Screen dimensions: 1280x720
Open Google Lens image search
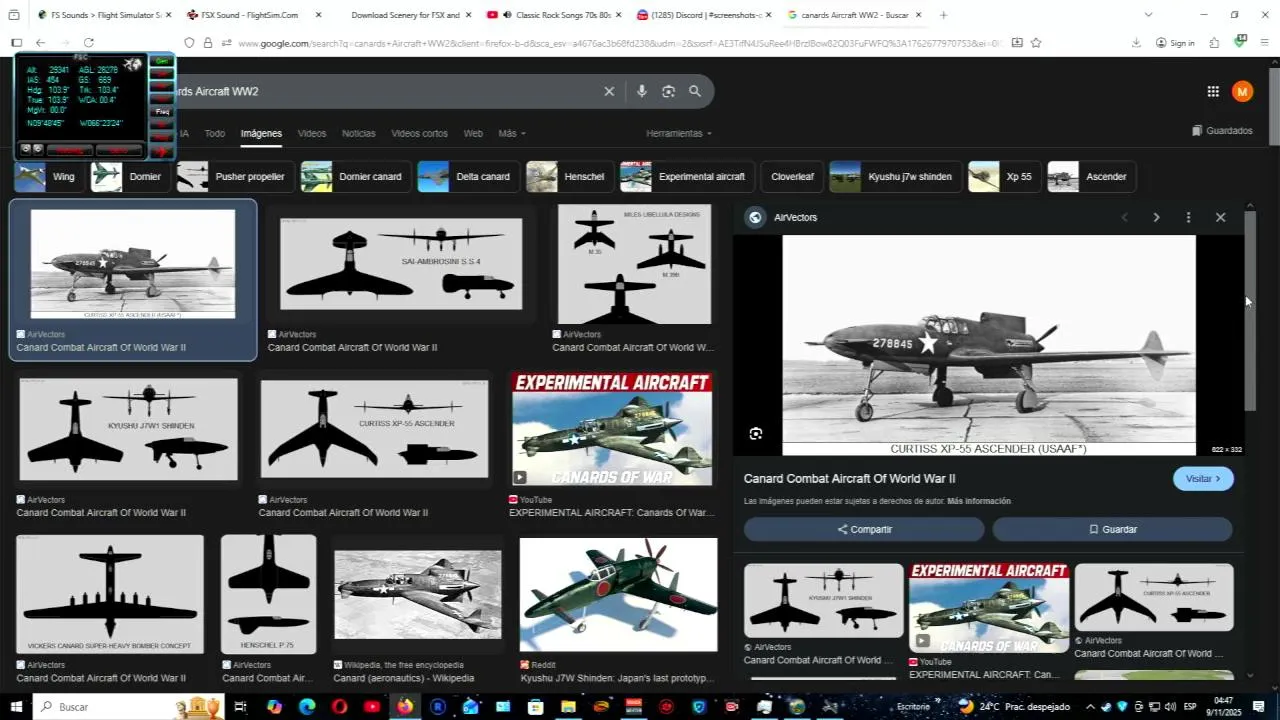pyautogui.click(x=668, y=91)
